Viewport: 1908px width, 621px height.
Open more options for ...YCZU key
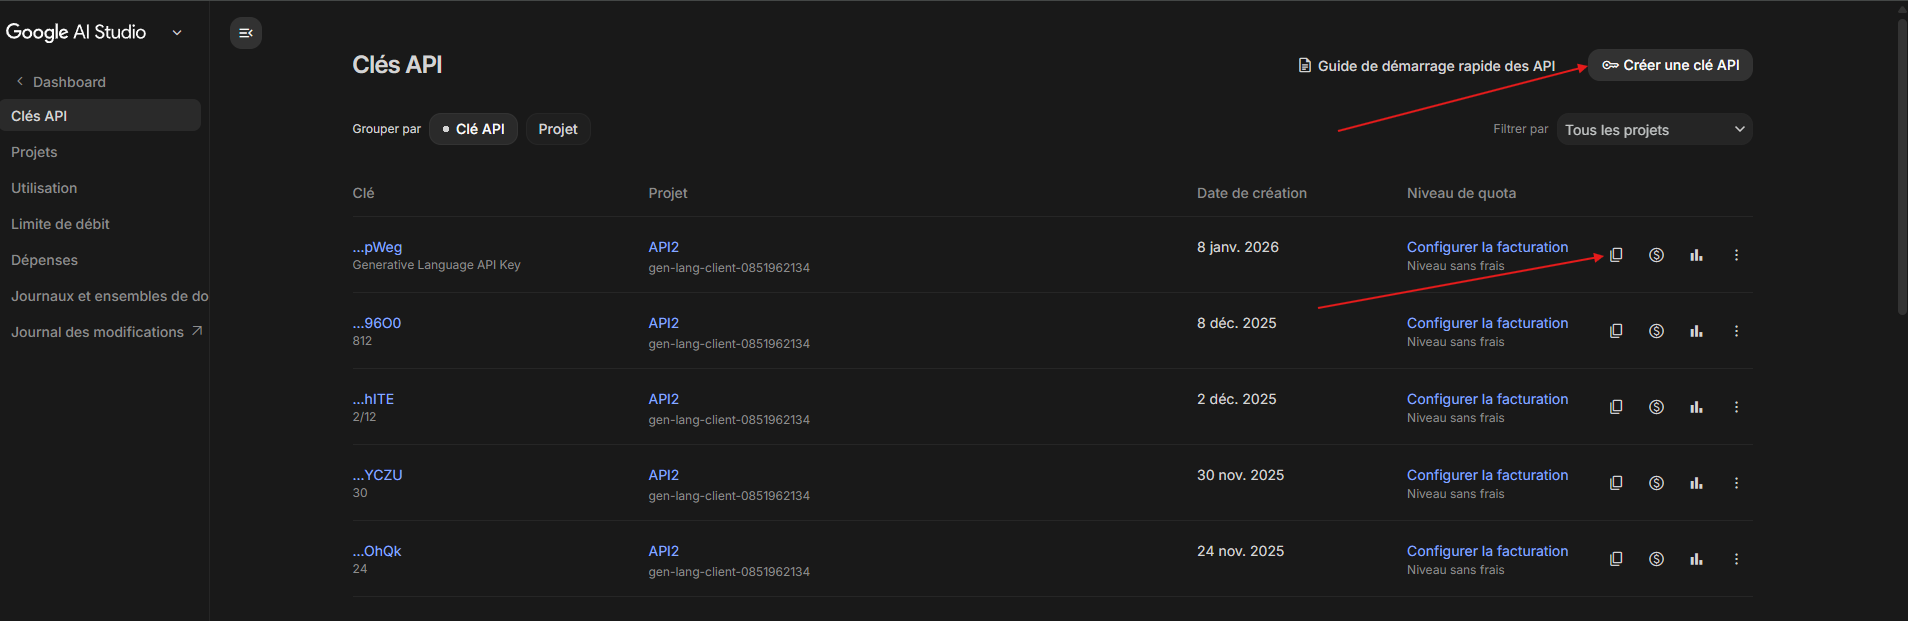1736,483
